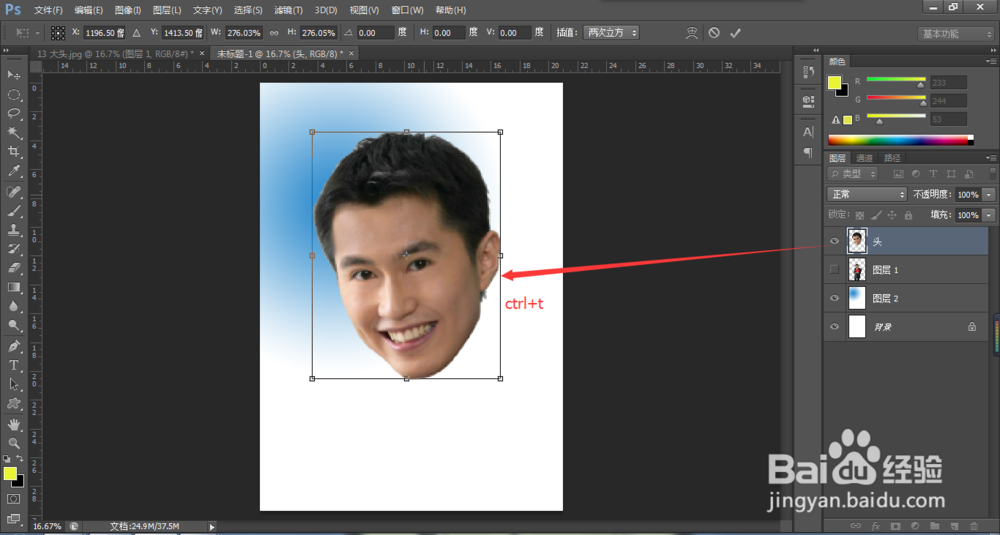Open the 滤镜(T) menu

click(288, 10)
